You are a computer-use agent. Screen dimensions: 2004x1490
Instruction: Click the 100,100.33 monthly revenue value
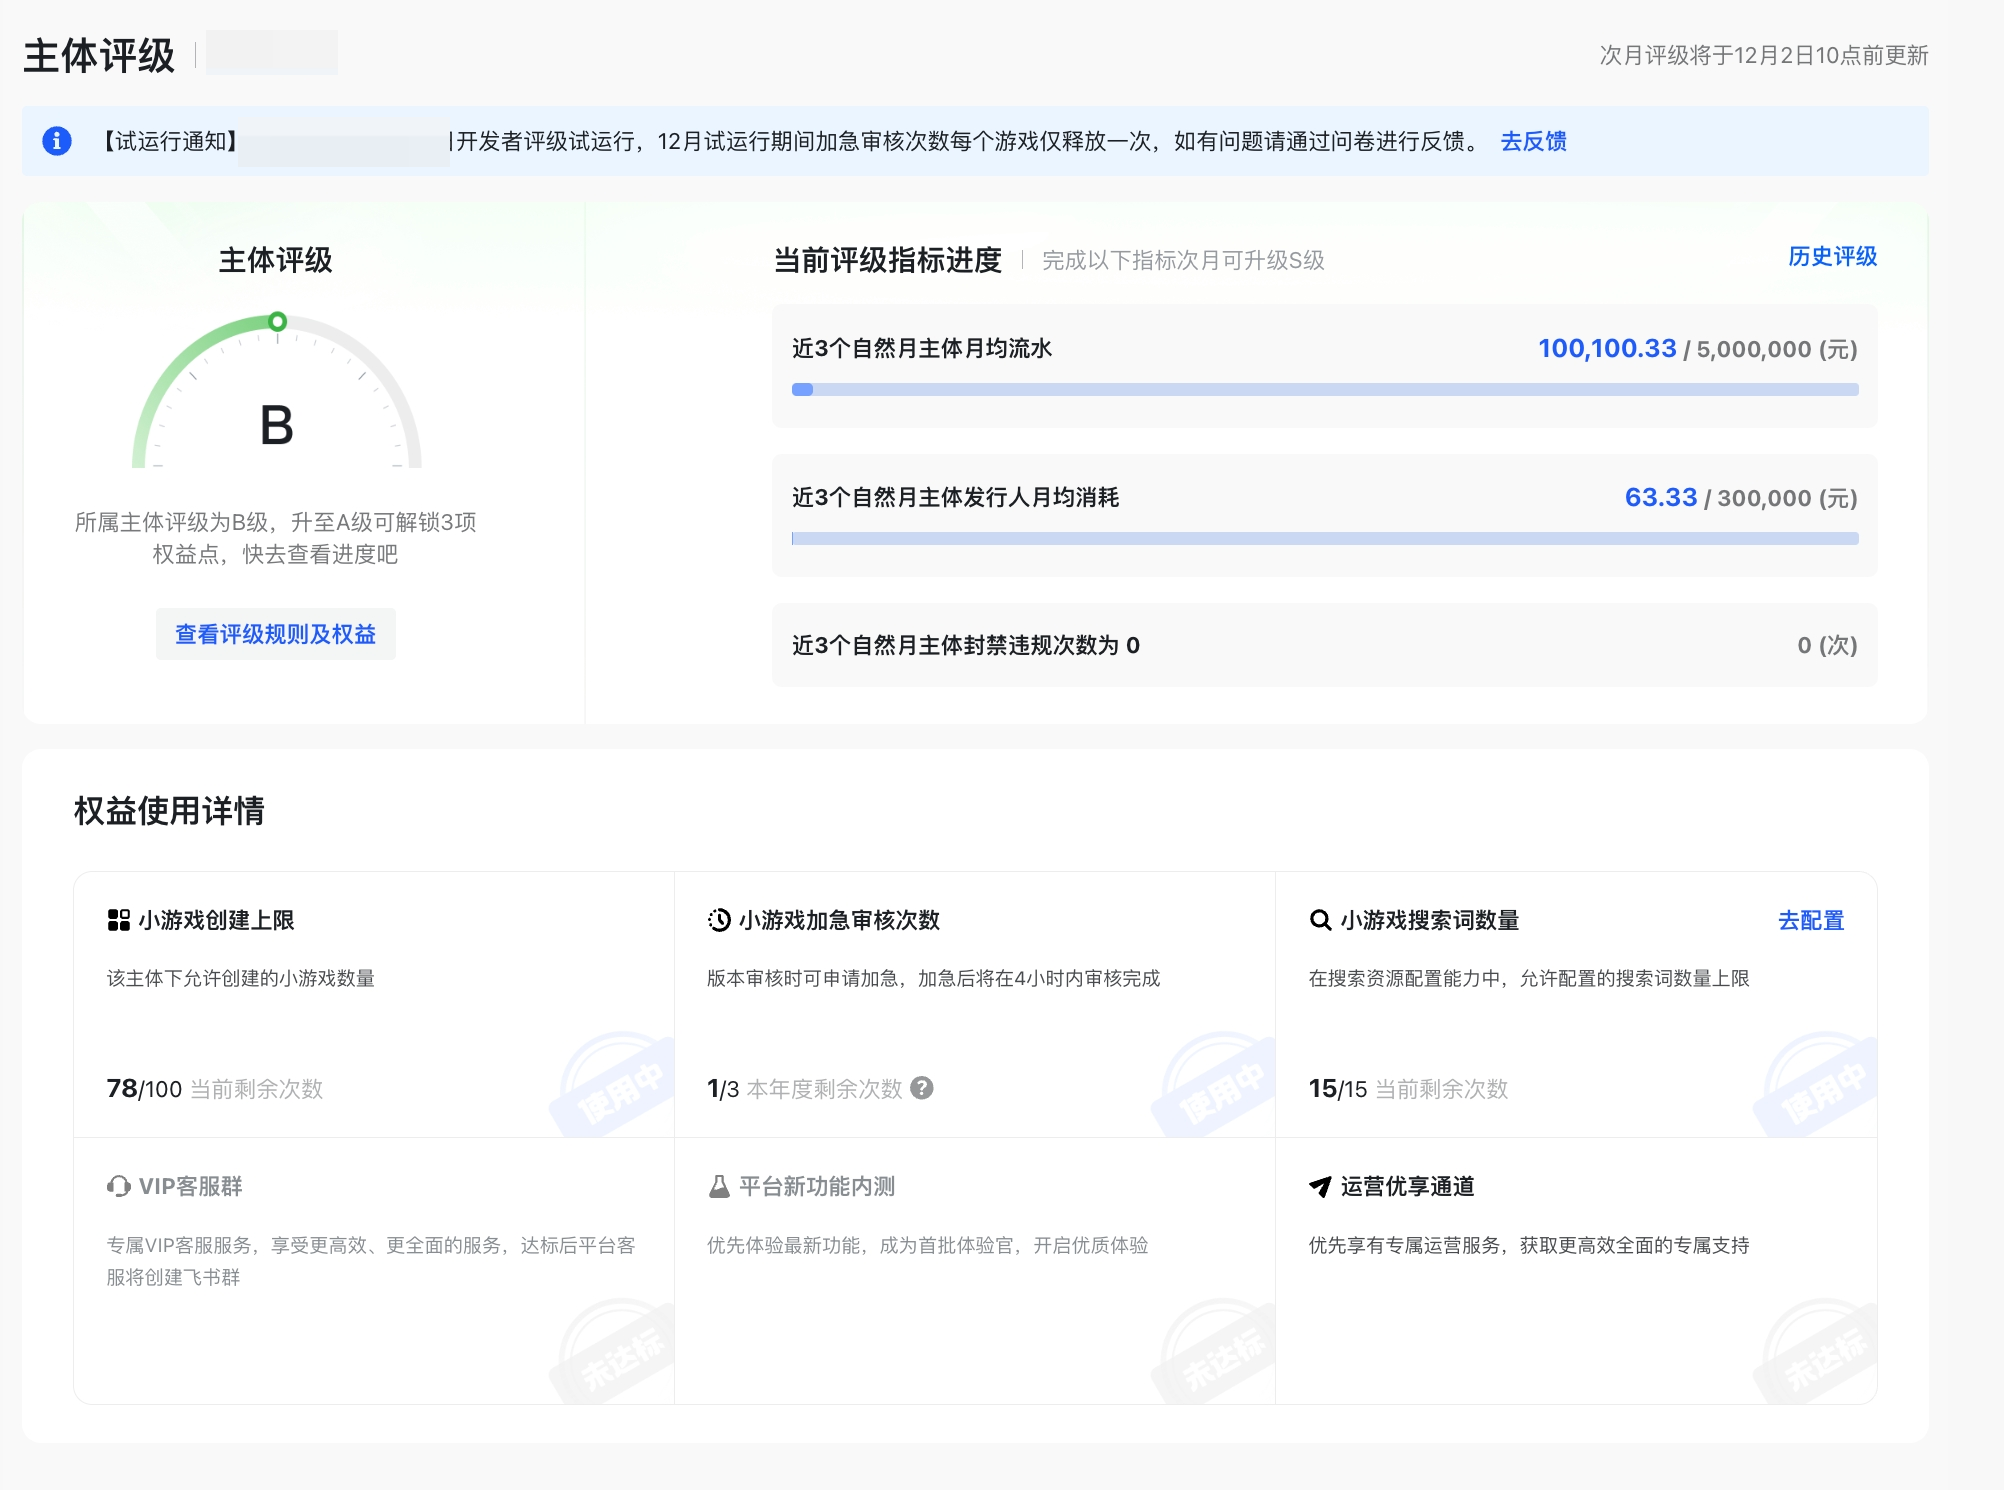1606,348
